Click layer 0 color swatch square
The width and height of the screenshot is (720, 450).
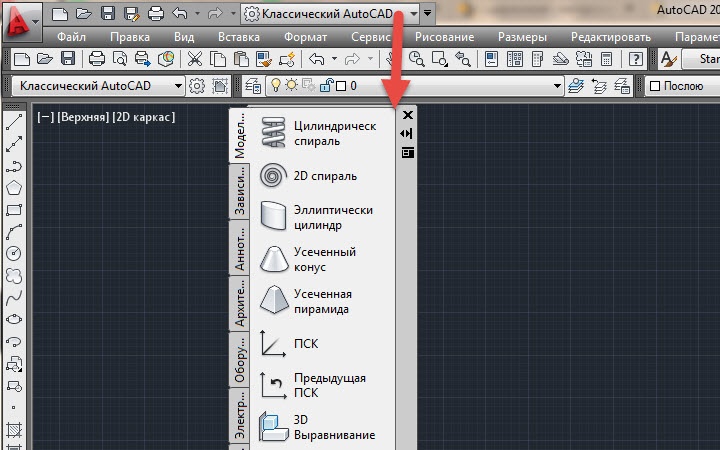(x=341, y=86)
